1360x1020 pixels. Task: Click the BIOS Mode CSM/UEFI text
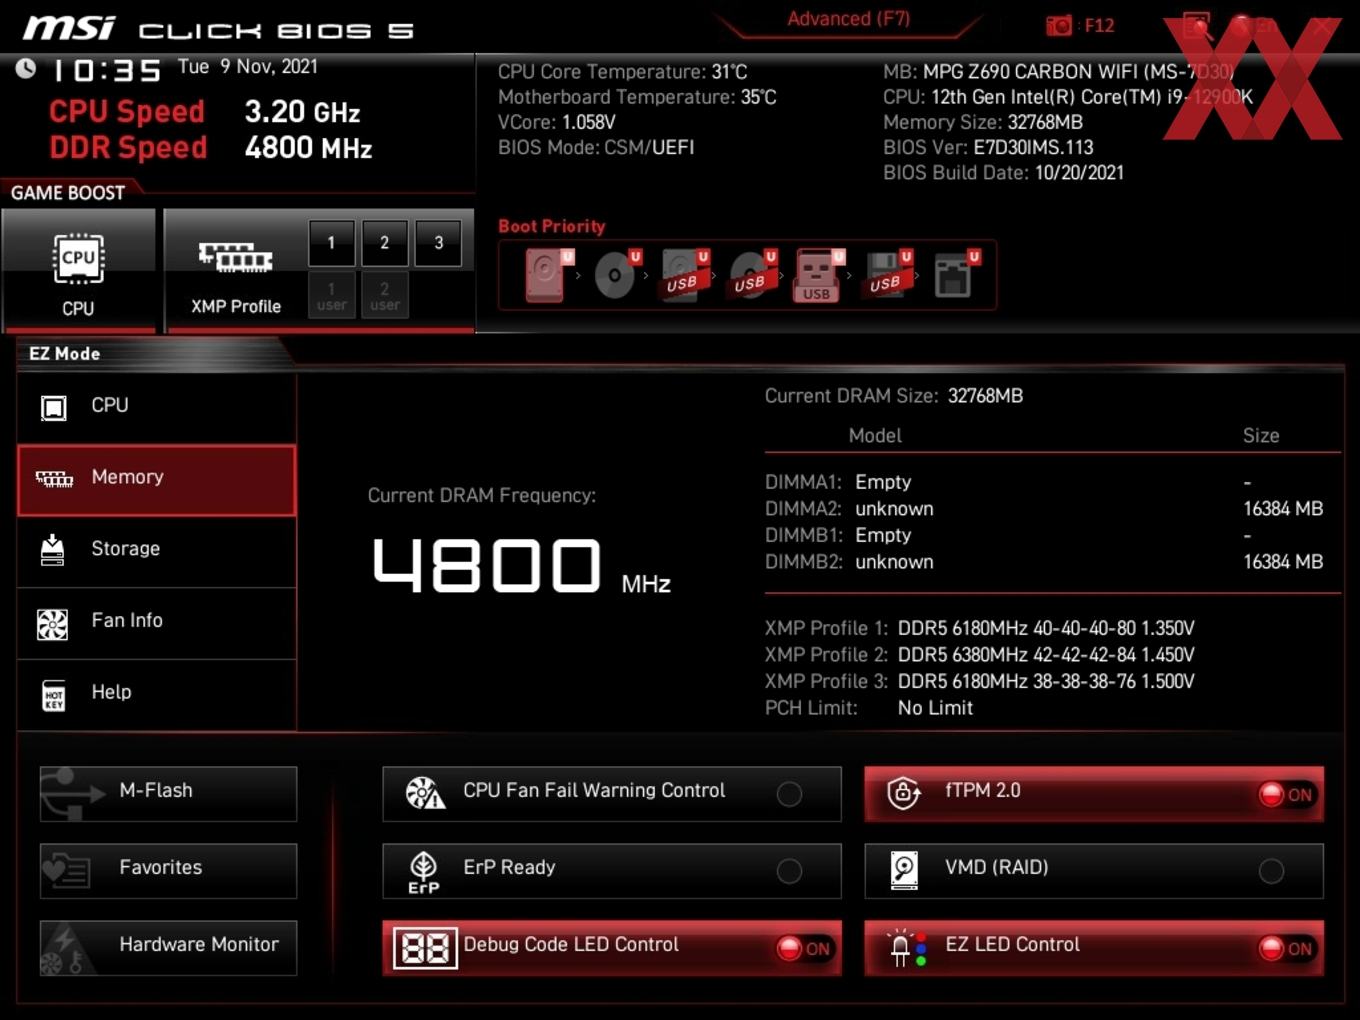(x=596, y=147)
